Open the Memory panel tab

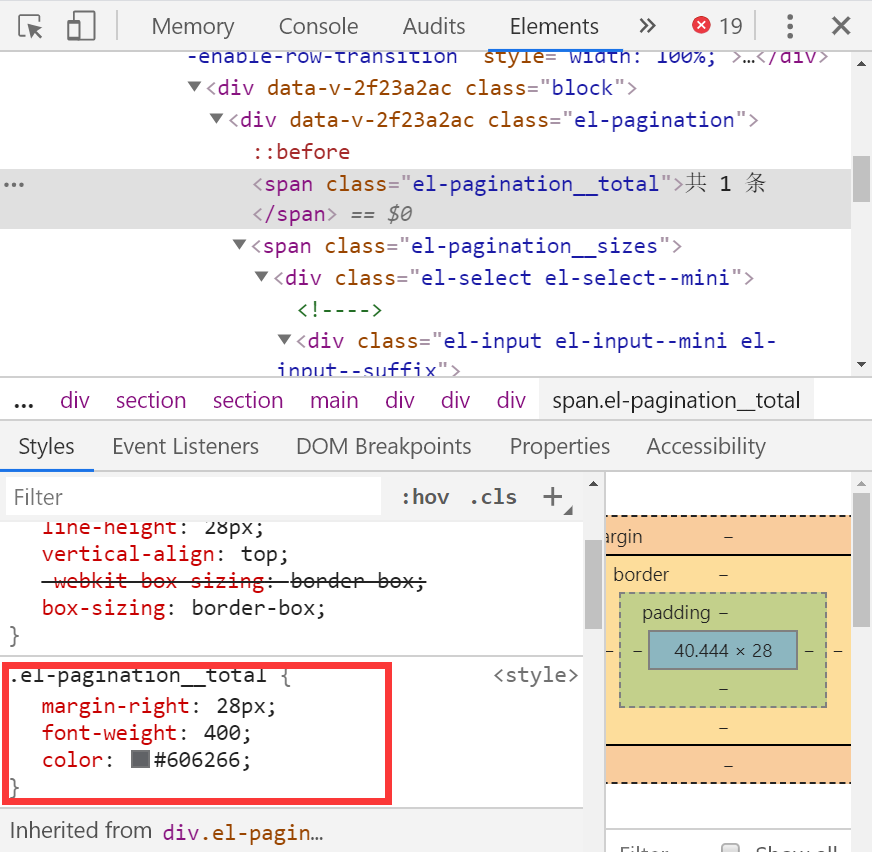pyautogui.click(x=193, y=26)
